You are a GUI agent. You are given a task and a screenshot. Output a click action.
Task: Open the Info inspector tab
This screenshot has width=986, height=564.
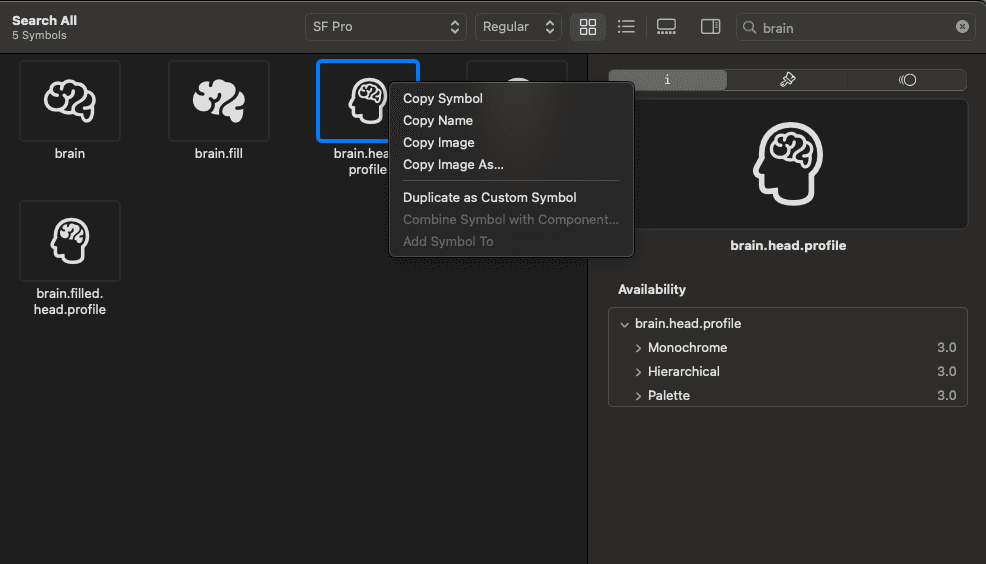667,80
